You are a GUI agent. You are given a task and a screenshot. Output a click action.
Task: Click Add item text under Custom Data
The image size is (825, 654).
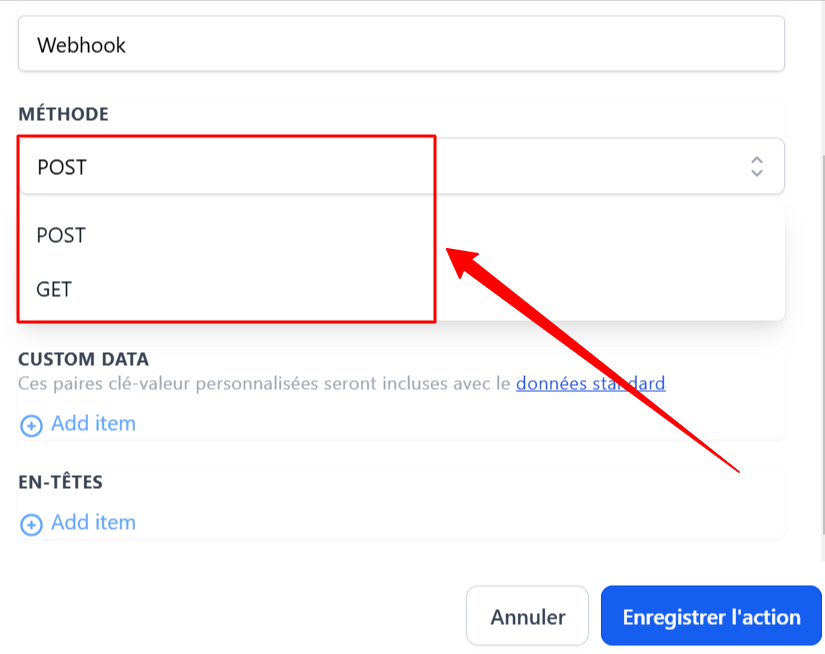[93, 424]
